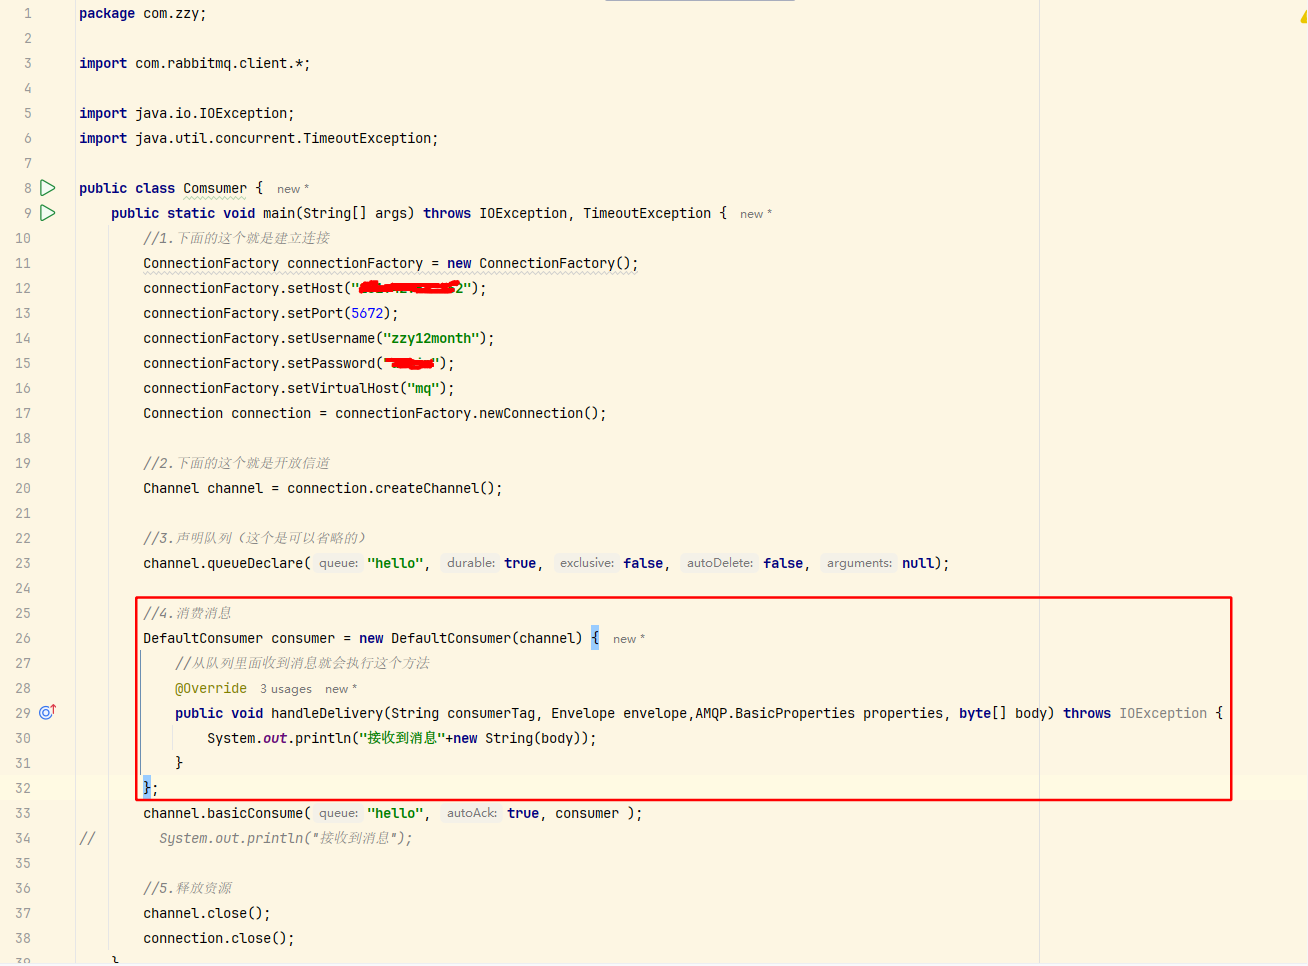Click the "arguments:" parameter hint
The height and width of the screenshot is (966, 1308).
pos(859,563)
